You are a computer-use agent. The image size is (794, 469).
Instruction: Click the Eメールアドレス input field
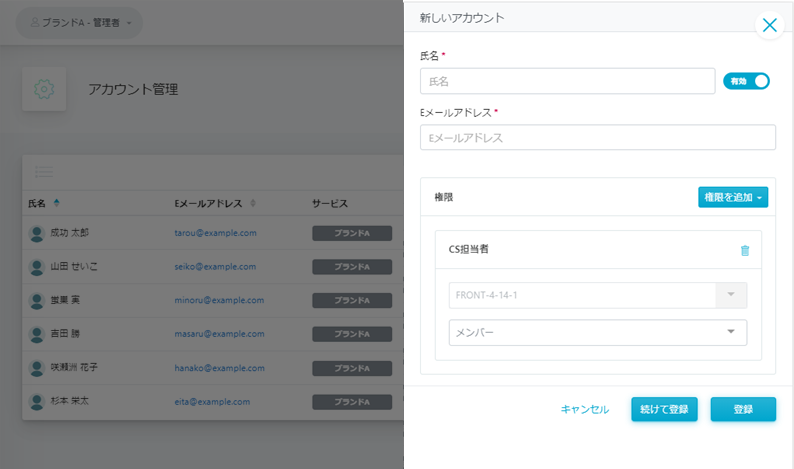click(598, 137)
